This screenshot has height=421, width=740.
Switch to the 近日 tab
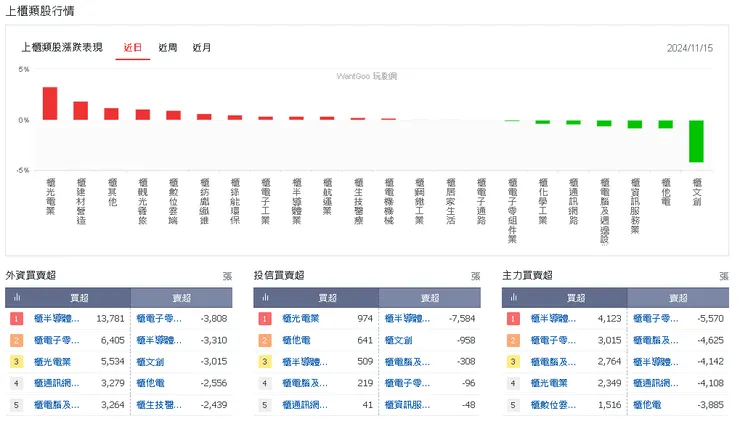pyautogui.click(x=133, y=48)
